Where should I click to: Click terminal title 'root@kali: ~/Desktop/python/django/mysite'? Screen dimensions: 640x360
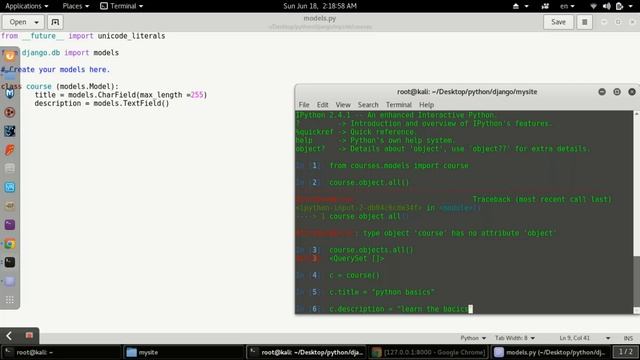467,92
